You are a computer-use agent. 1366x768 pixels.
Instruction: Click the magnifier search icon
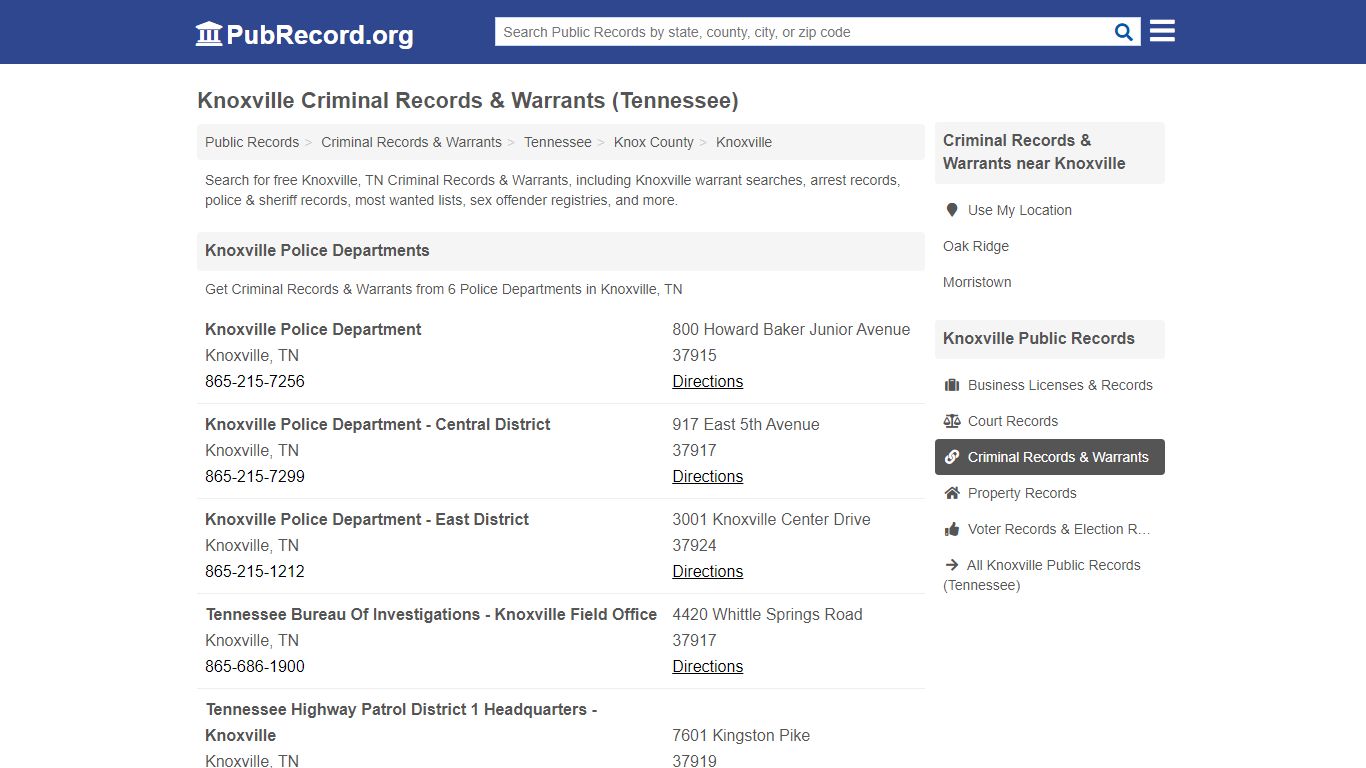[x=1124, y=32]
